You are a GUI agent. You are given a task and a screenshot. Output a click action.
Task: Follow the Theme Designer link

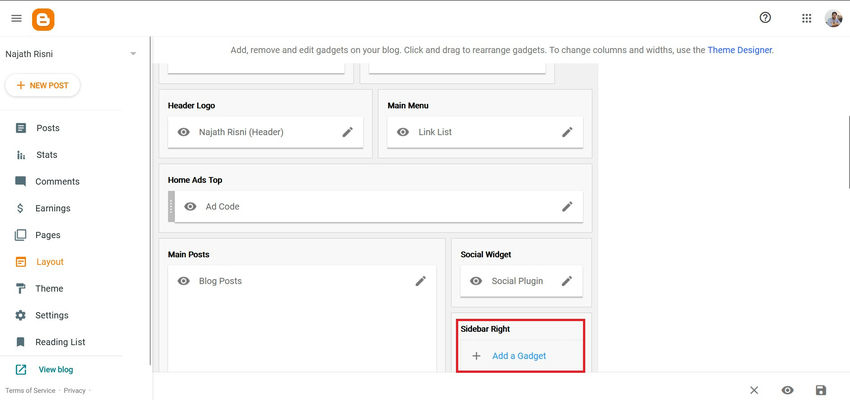(x=739, y=49)
